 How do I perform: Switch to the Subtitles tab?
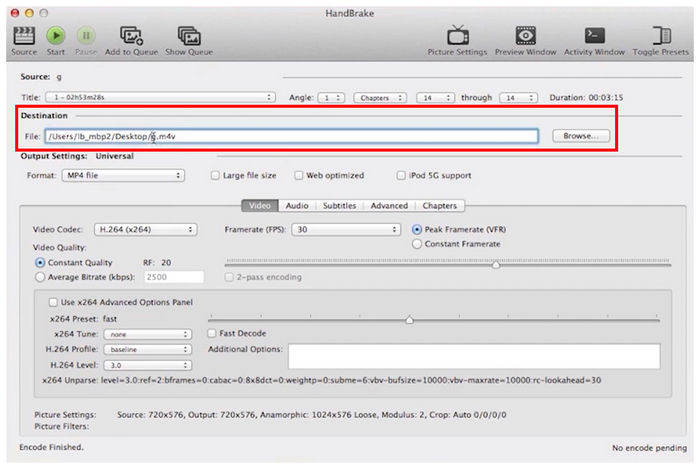[339, 206]
